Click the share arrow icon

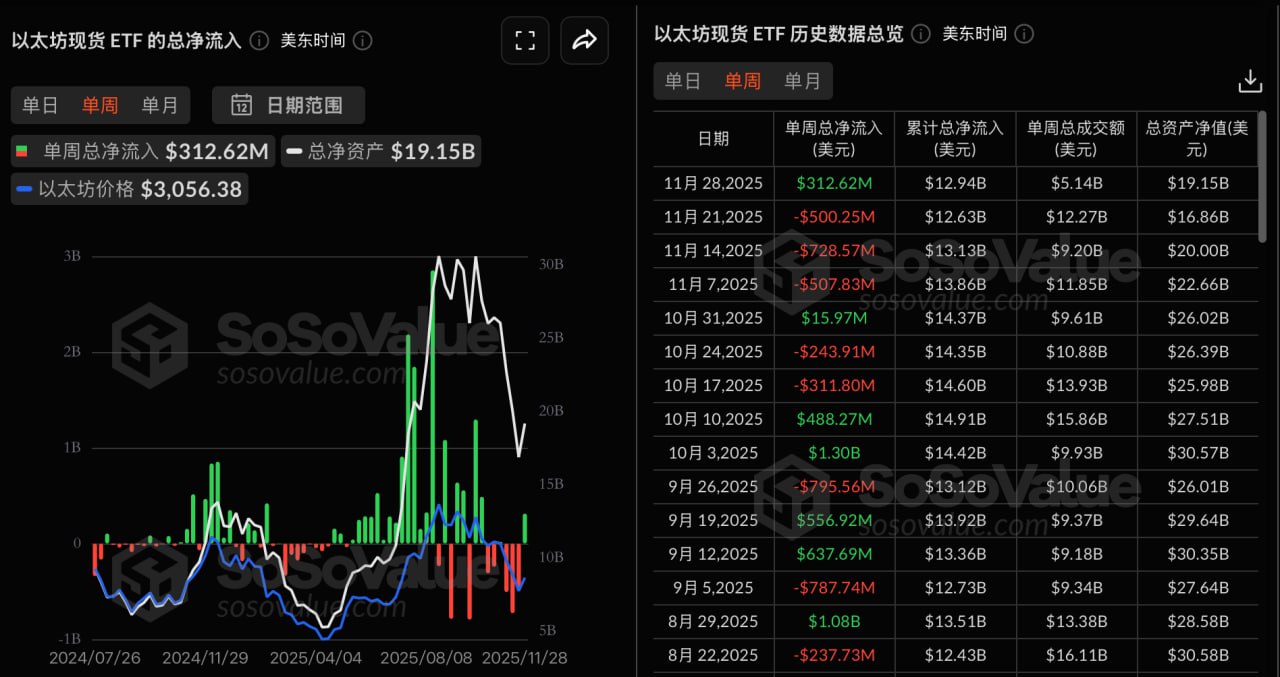pos(584,40)
